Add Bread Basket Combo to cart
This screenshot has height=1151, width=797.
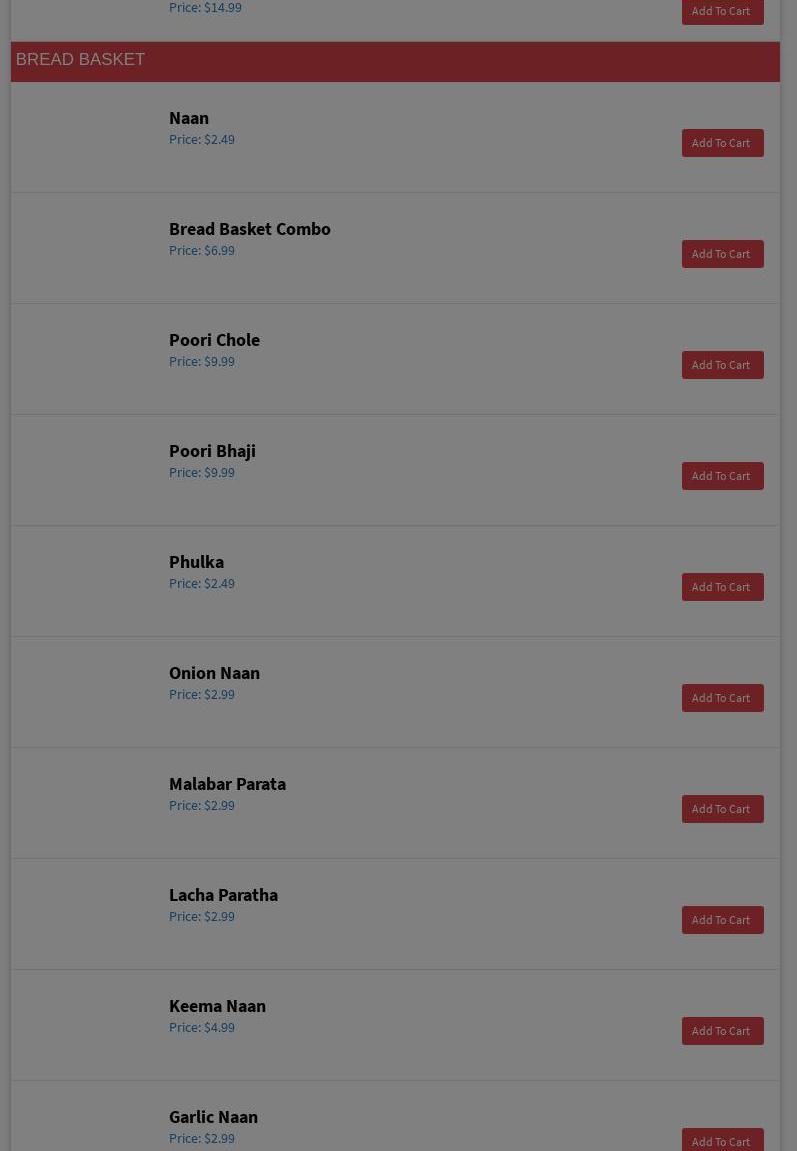click(x=722, y=254)
